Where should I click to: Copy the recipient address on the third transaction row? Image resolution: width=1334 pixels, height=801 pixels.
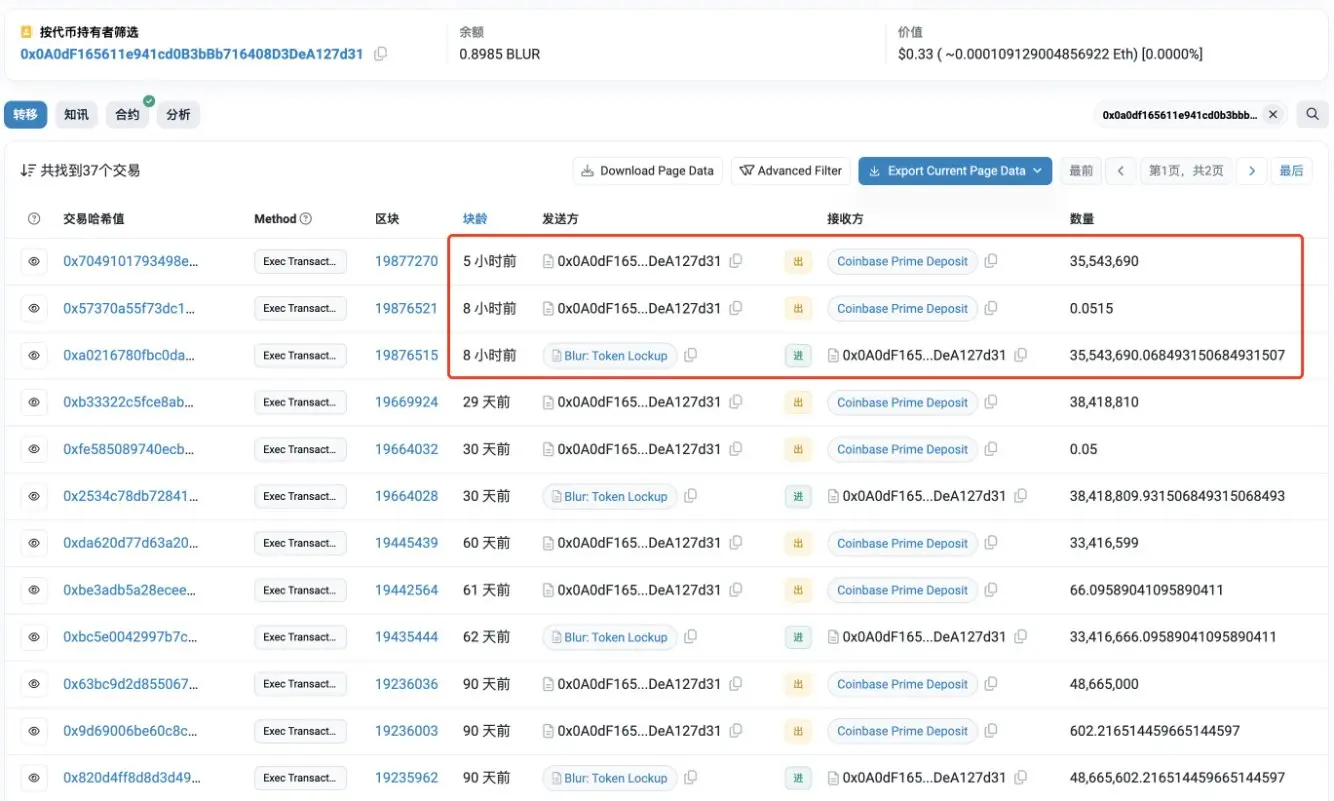[1020, 355]
